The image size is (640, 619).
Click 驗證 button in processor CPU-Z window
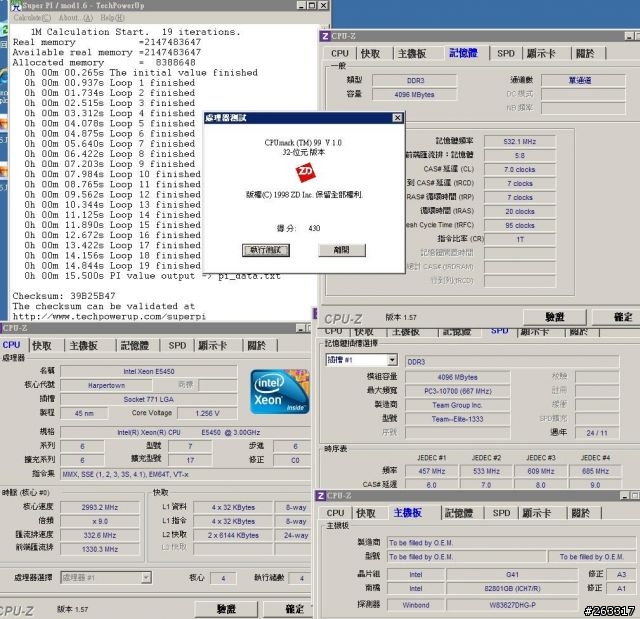click(226, 609)
